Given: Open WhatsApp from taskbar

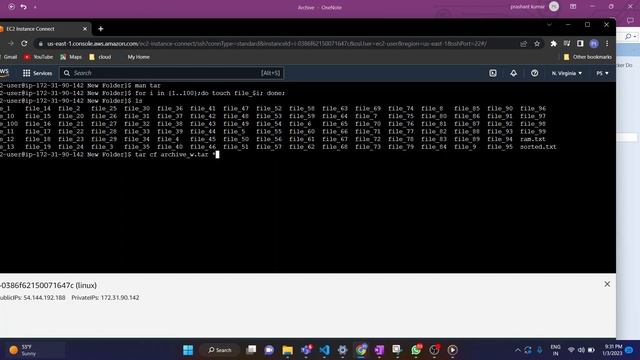Looking at the screenshot, I should pyautogui.click(x=416, y=350).
